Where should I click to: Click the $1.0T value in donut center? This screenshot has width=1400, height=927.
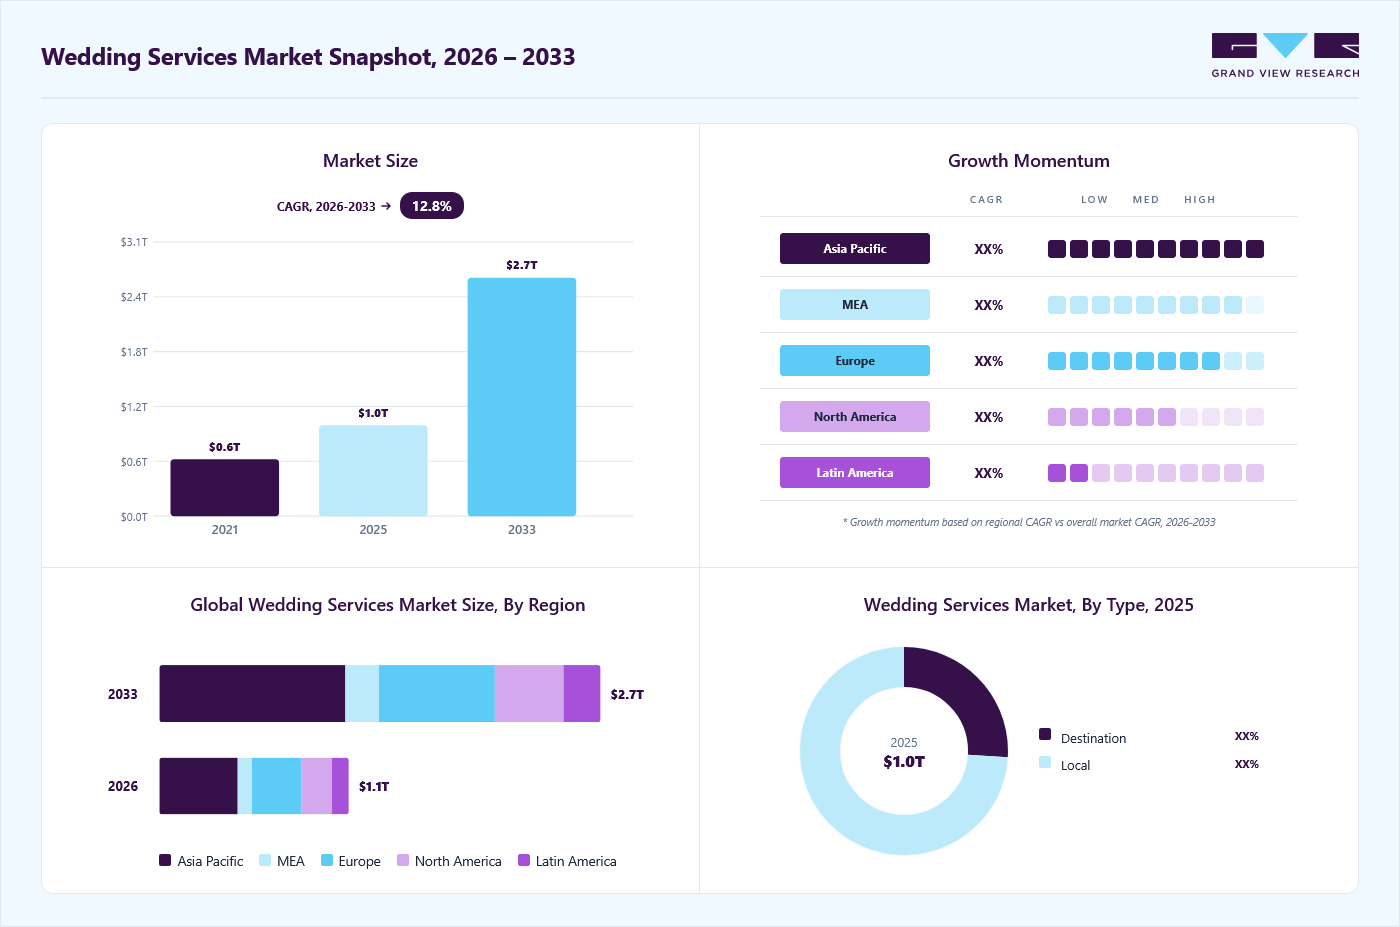[904, 762]
